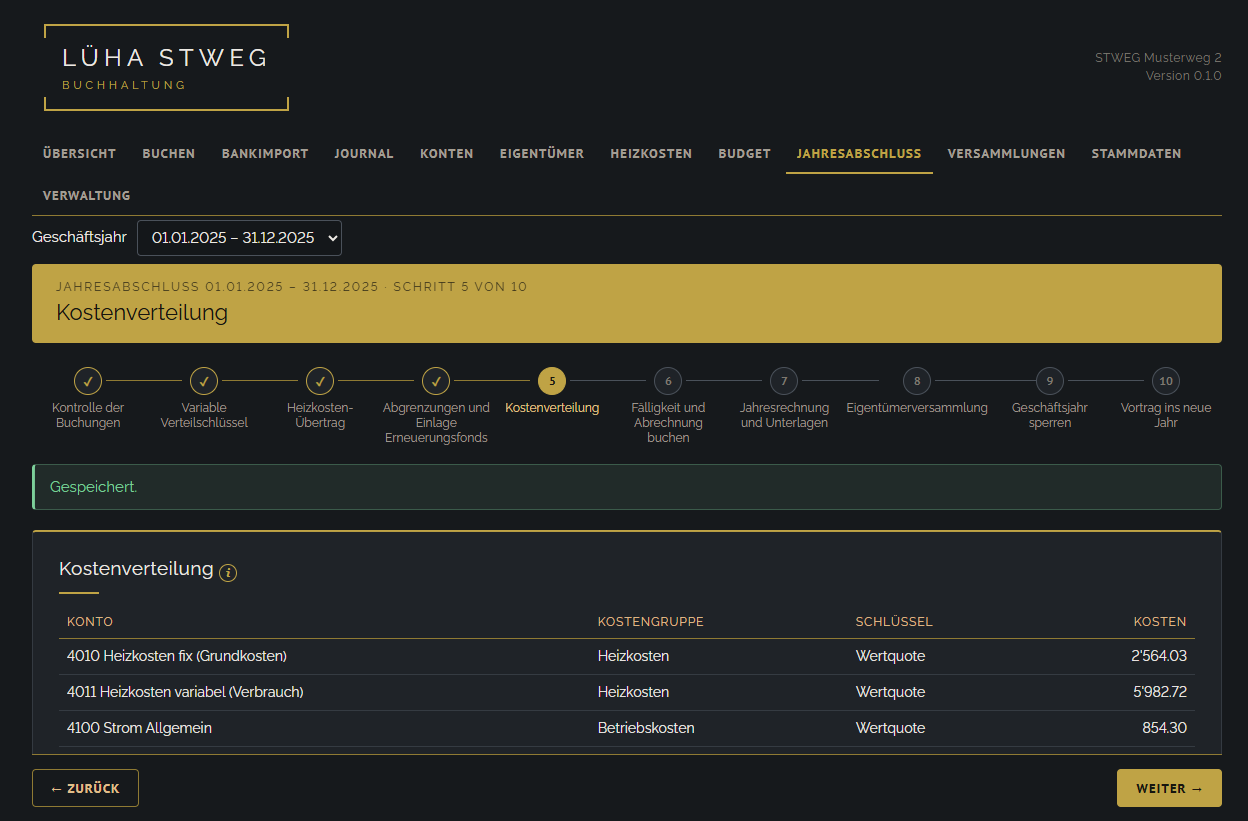Open the Journal menu item

tap(364, 154)
